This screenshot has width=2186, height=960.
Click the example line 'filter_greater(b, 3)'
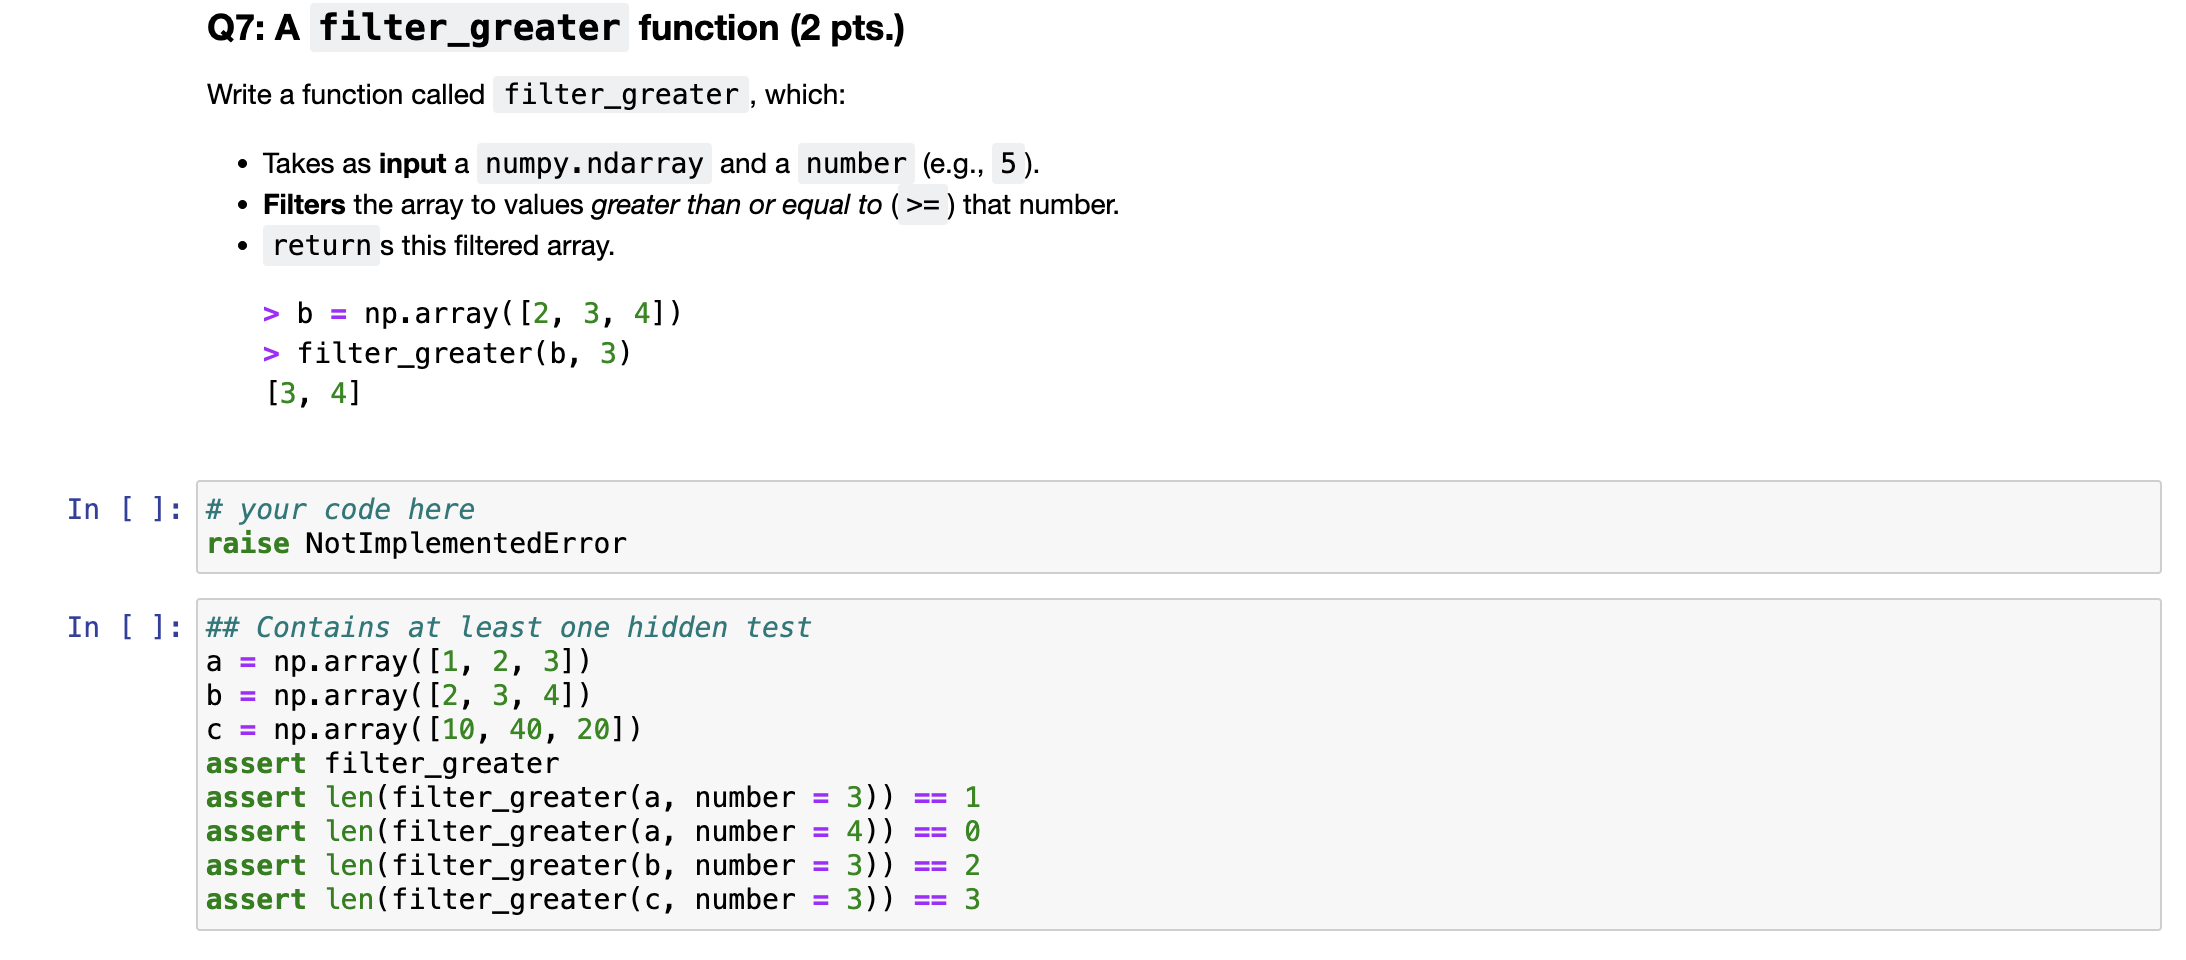447,353
